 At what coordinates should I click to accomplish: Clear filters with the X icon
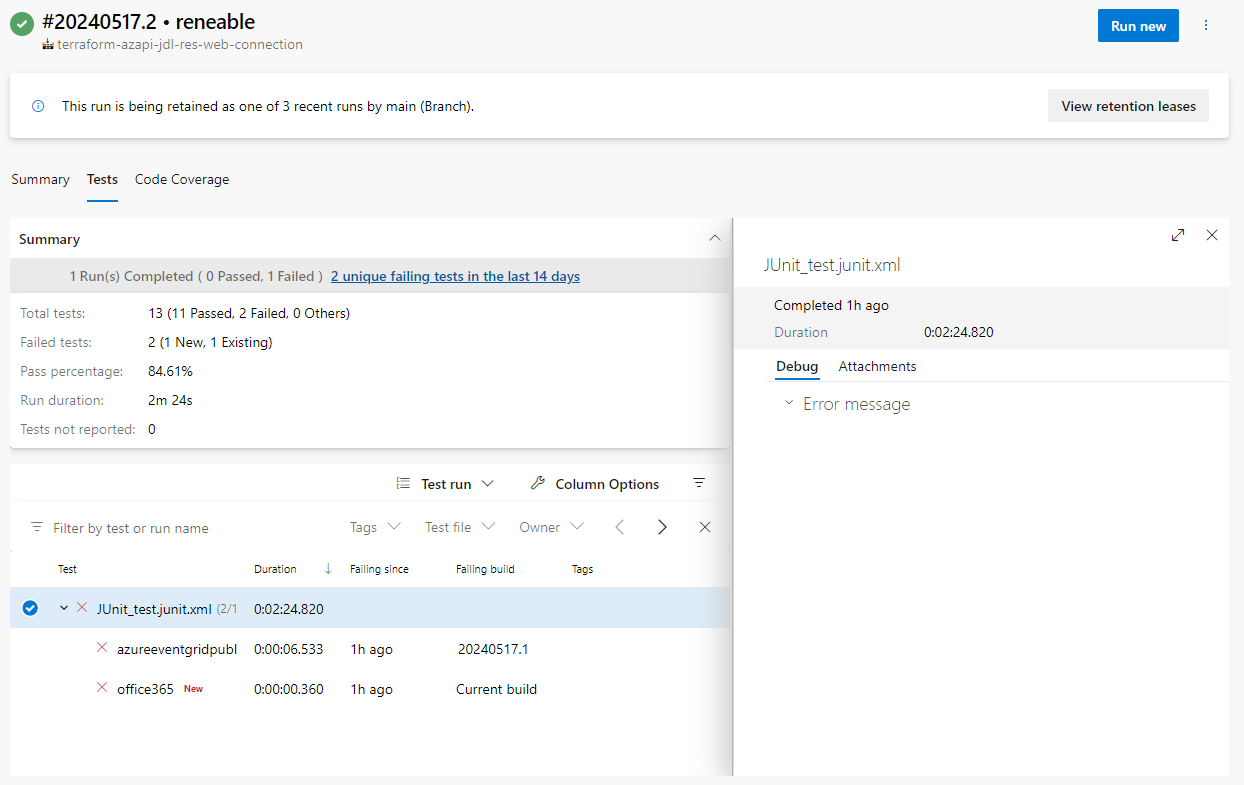pos(705,527)
